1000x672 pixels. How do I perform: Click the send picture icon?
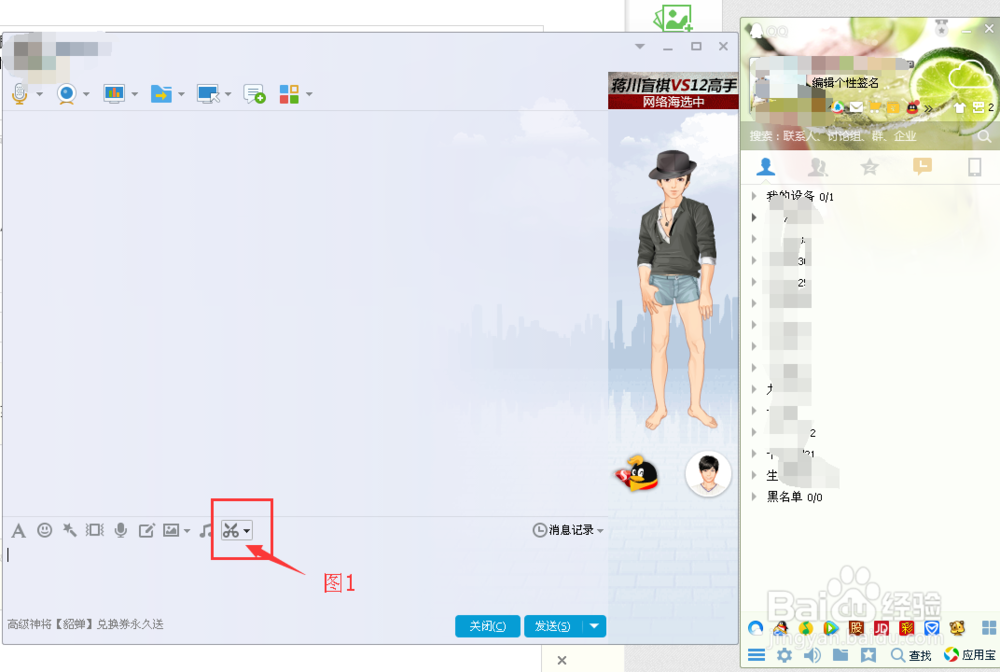[x=171, y=530]
